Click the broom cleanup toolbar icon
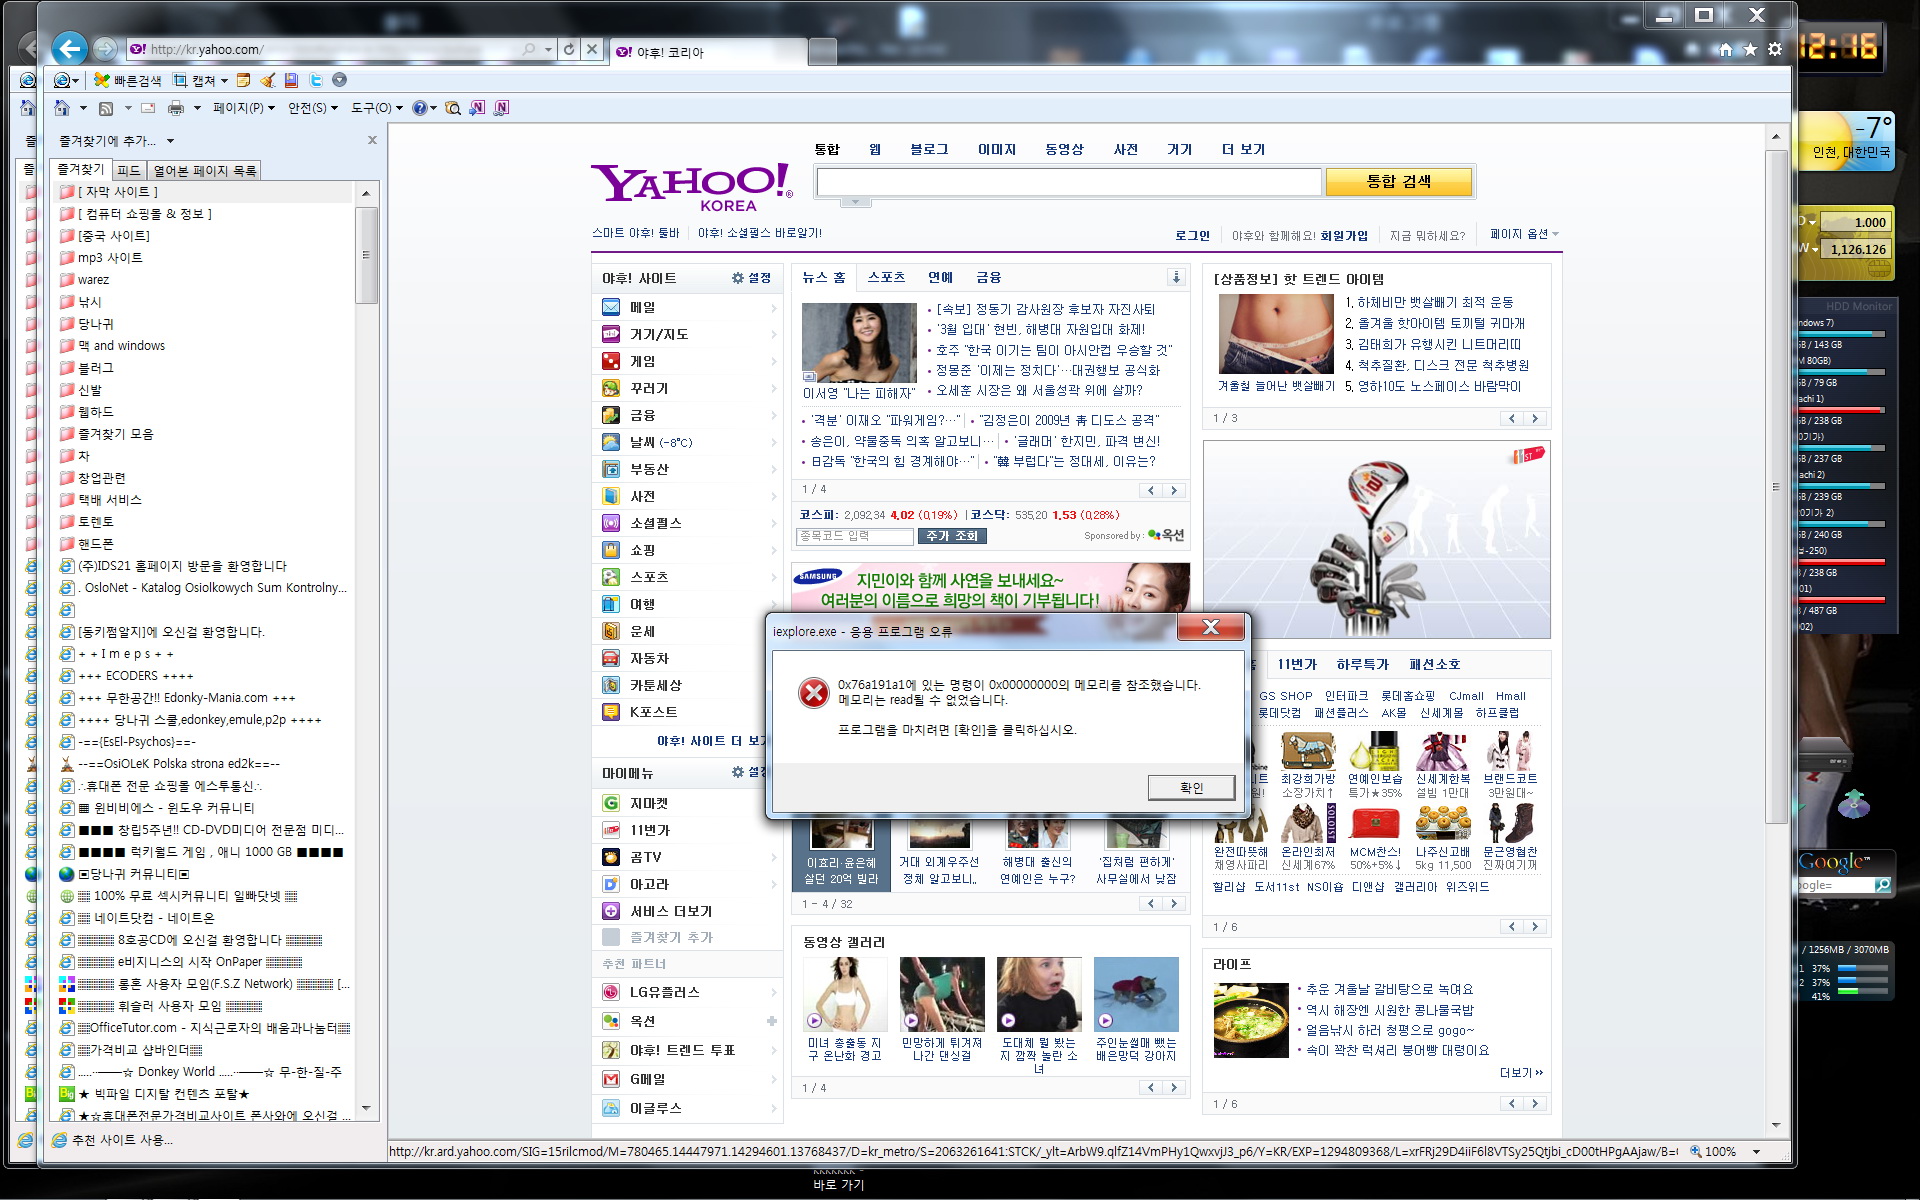 (x=267, y=80)
